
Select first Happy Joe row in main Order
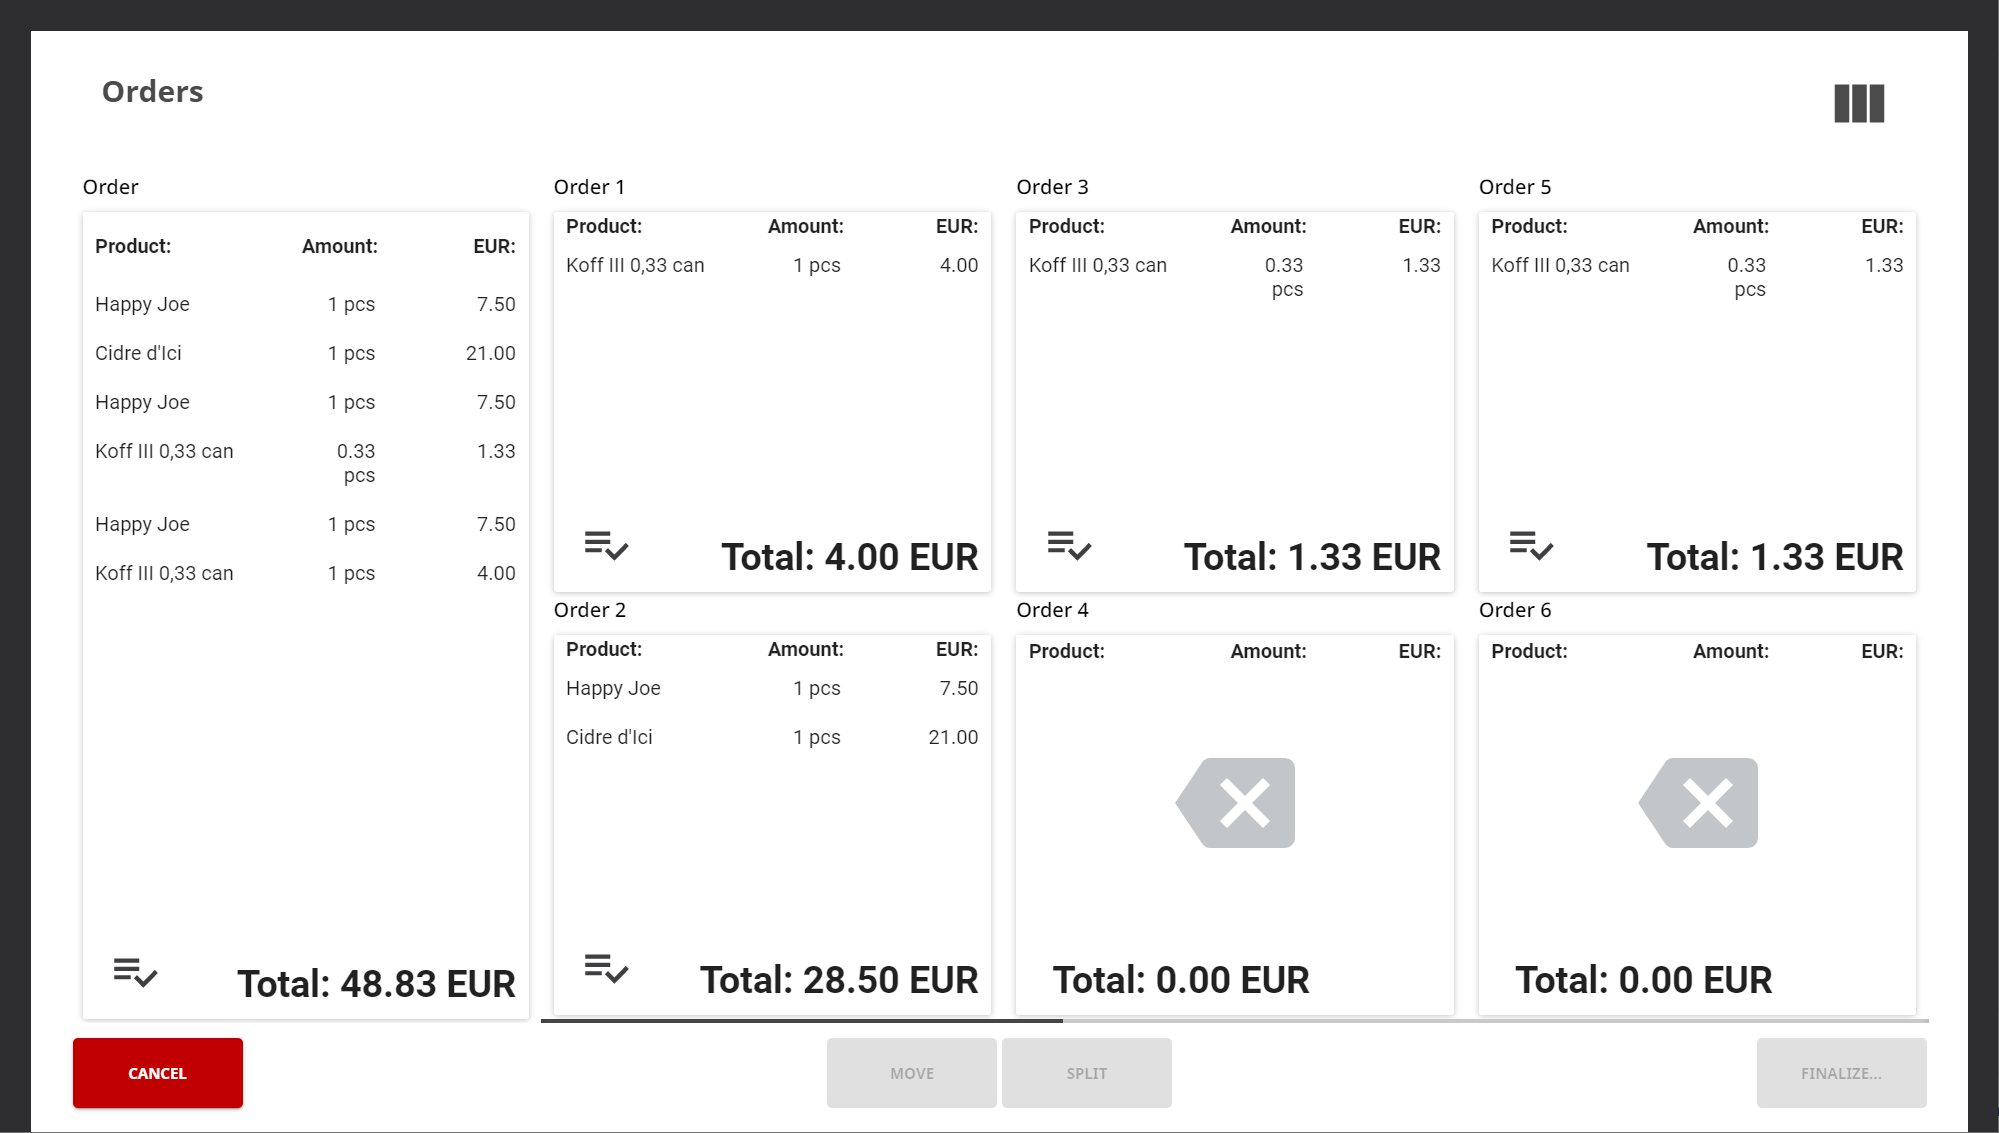305,304
